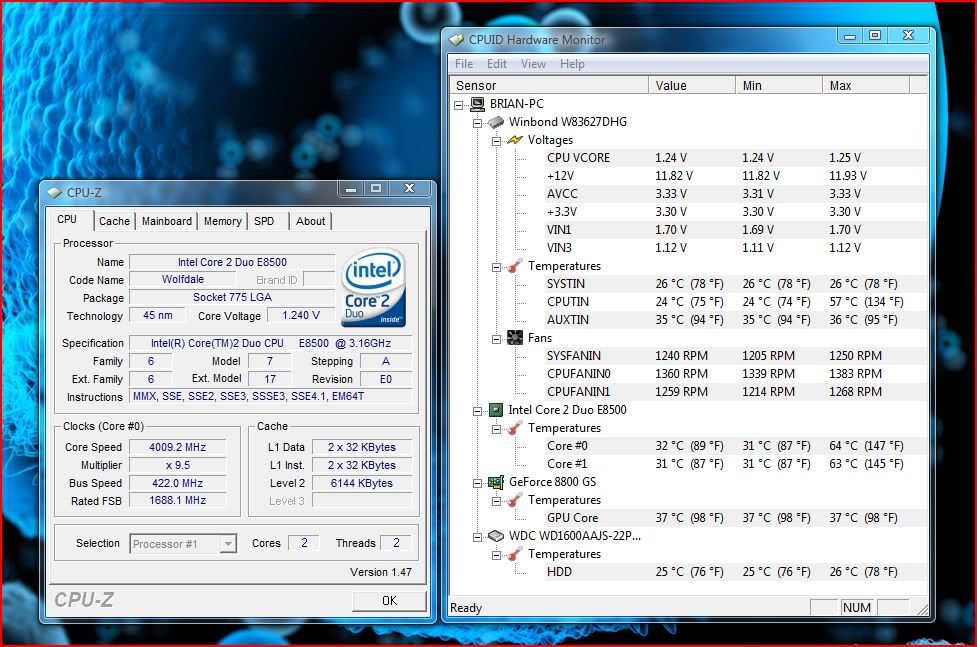The height and width of the screenshot is (647, 977).
Task: Click the Fans icon in sensor tree
Action: (515, 338)
